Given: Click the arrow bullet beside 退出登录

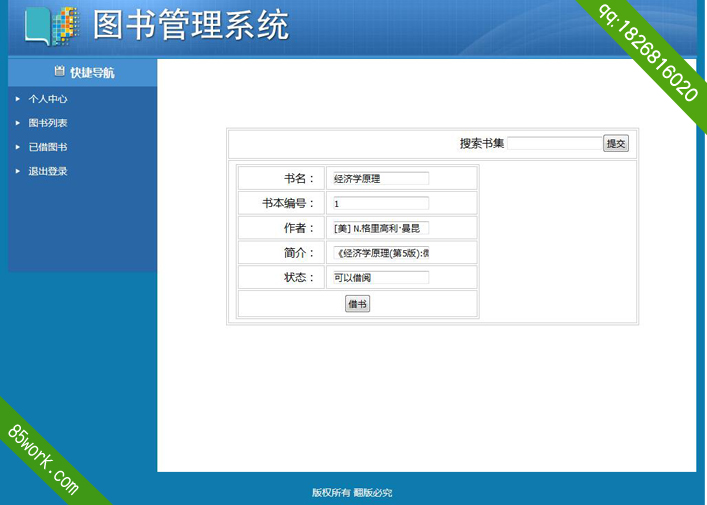Looking at the screenshot, I should click(18, 171).
